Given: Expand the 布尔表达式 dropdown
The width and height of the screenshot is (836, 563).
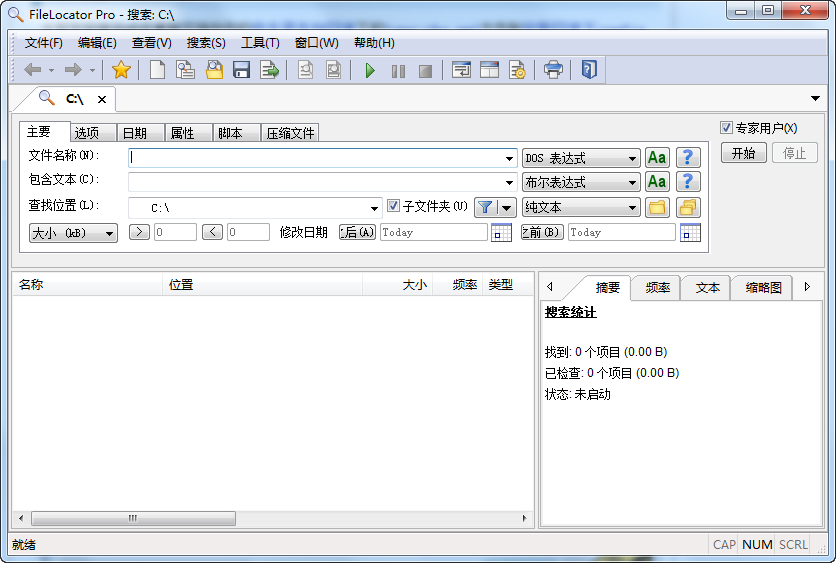Looking at the screenshot, I should (581, 182).
